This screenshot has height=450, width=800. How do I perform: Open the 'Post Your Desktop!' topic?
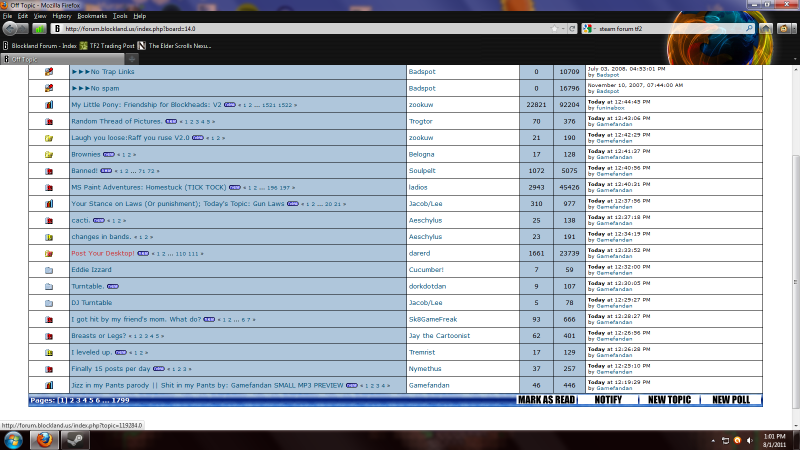pos(102,253)
